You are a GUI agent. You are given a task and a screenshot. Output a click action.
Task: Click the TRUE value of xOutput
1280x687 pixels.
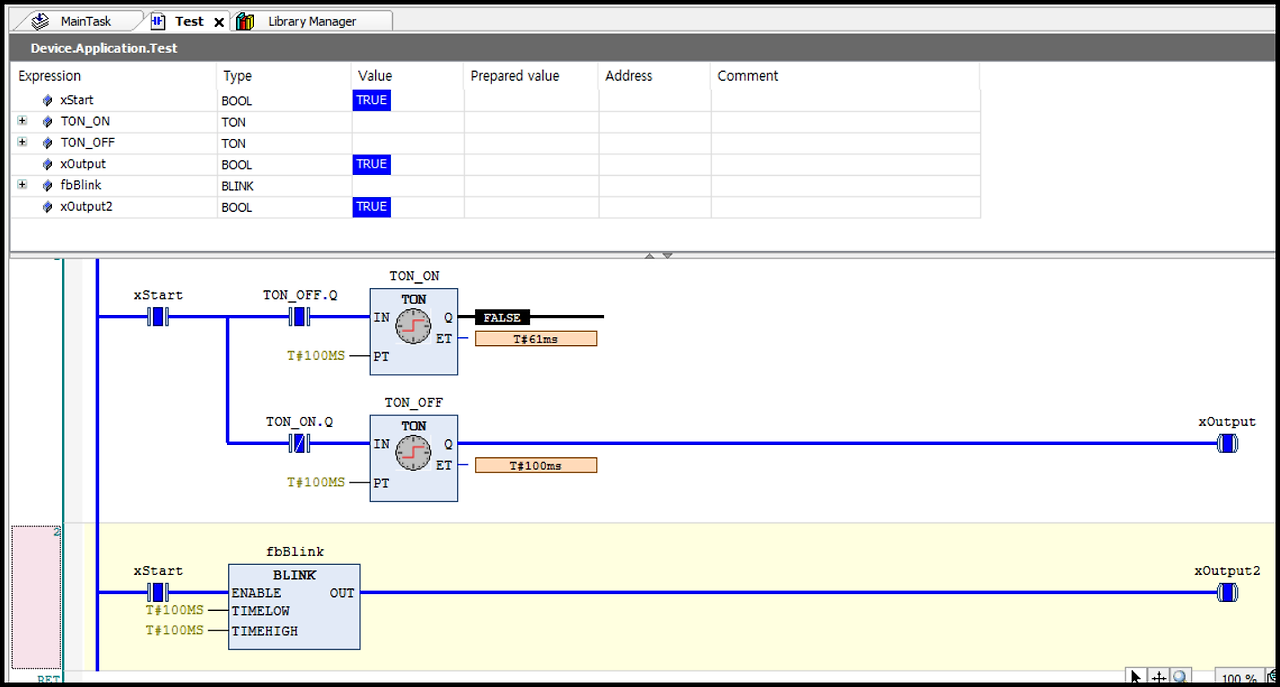(x=371, y=164)
